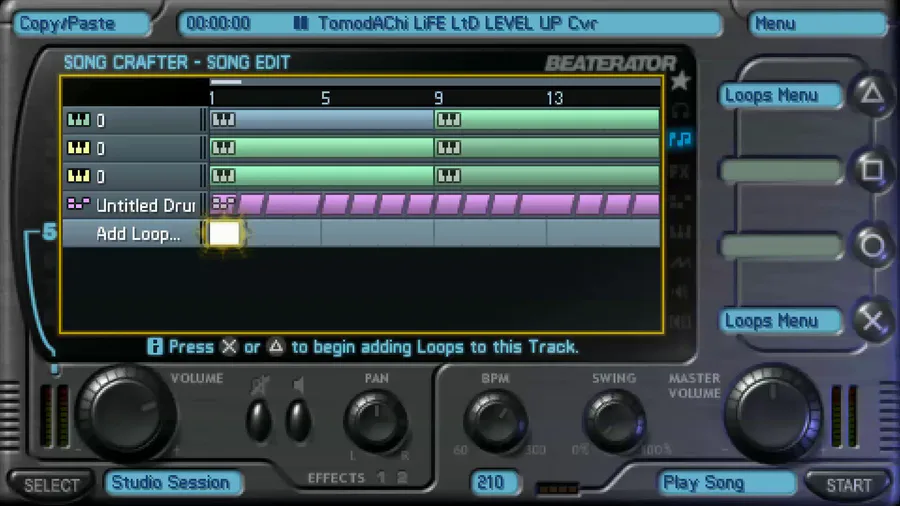Click the drum icon of Untitled Drum track
The height and width of the screenshot is (506, 900).
[79, 204]
